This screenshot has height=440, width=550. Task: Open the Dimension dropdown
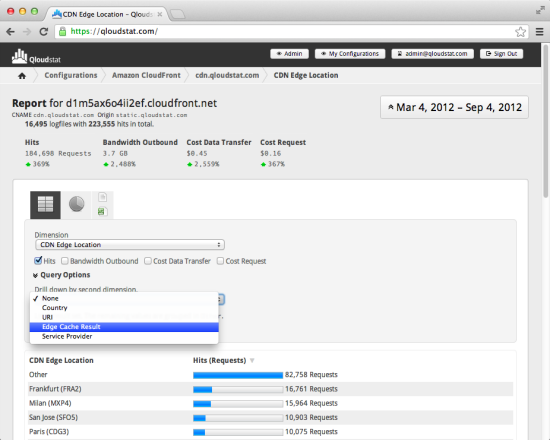coord(130,245)
